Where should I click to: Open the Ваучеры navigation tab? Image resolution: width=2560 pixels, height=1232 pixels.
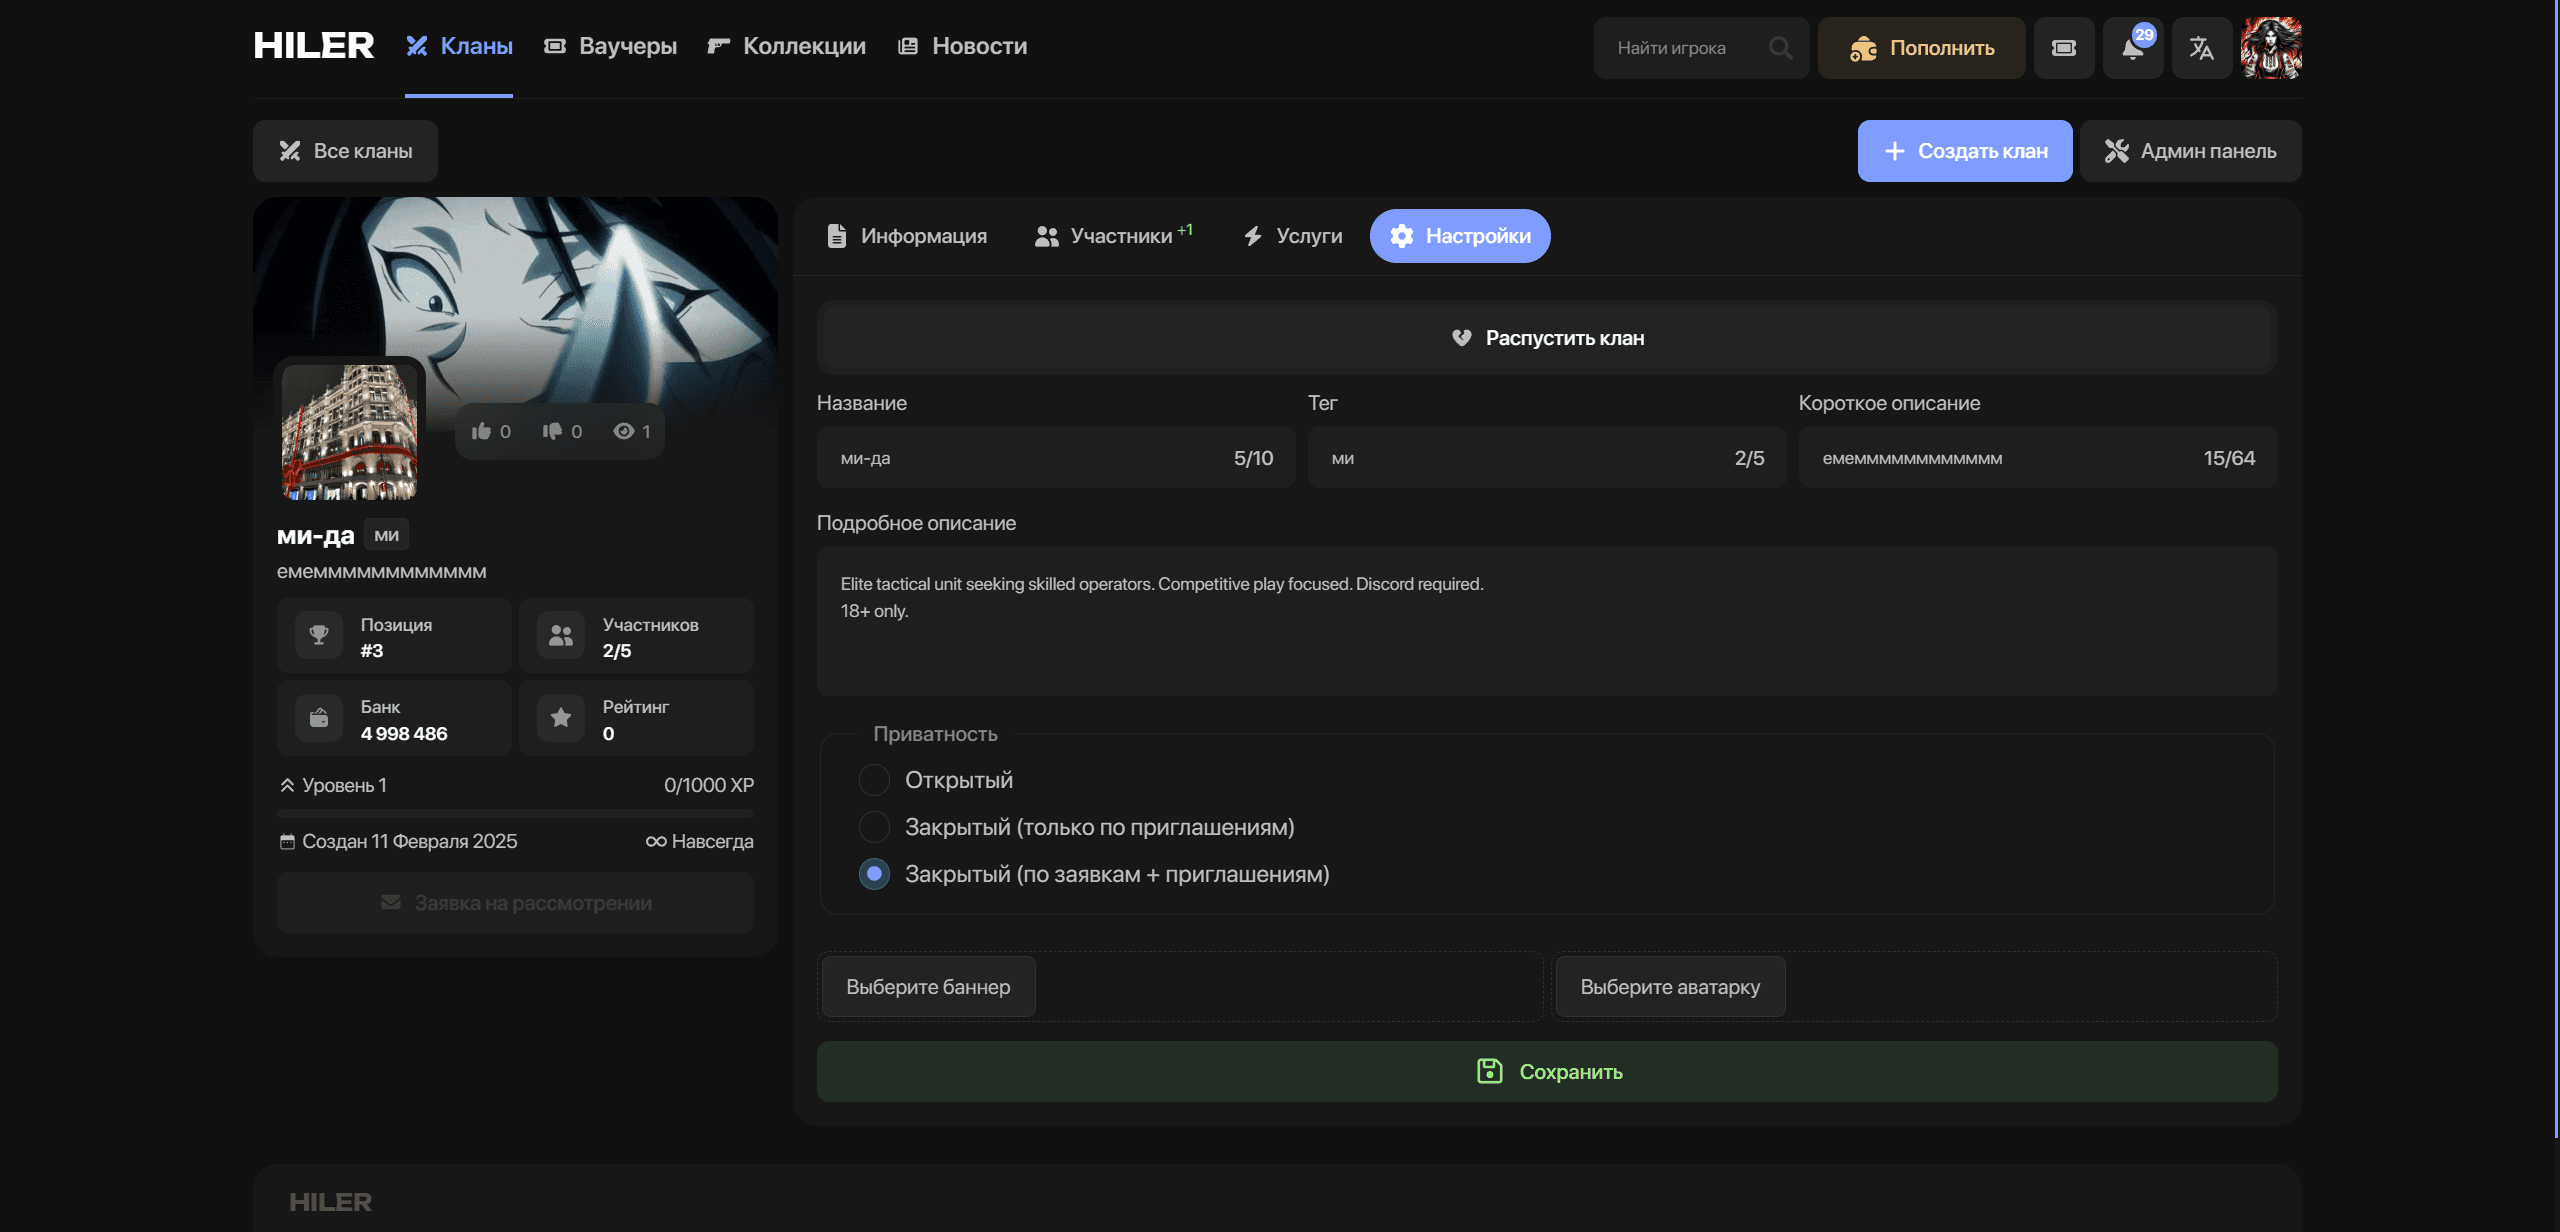click(610, 46)
